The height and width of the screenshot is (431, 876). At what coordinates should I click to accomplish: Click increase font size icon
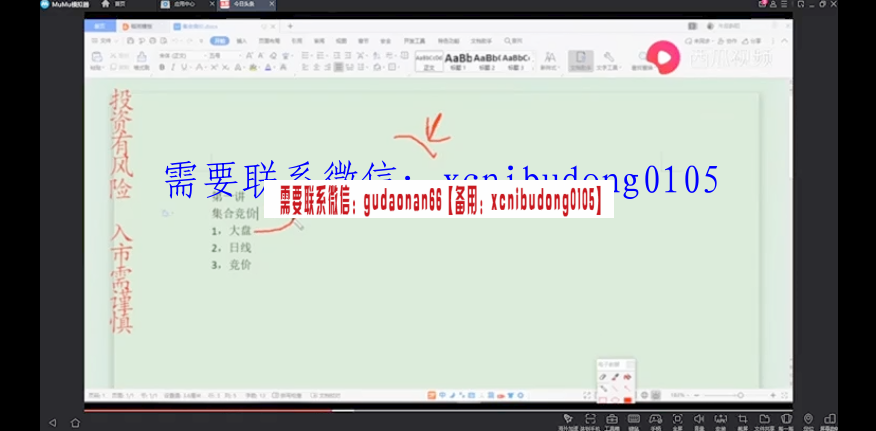(249, 56)
